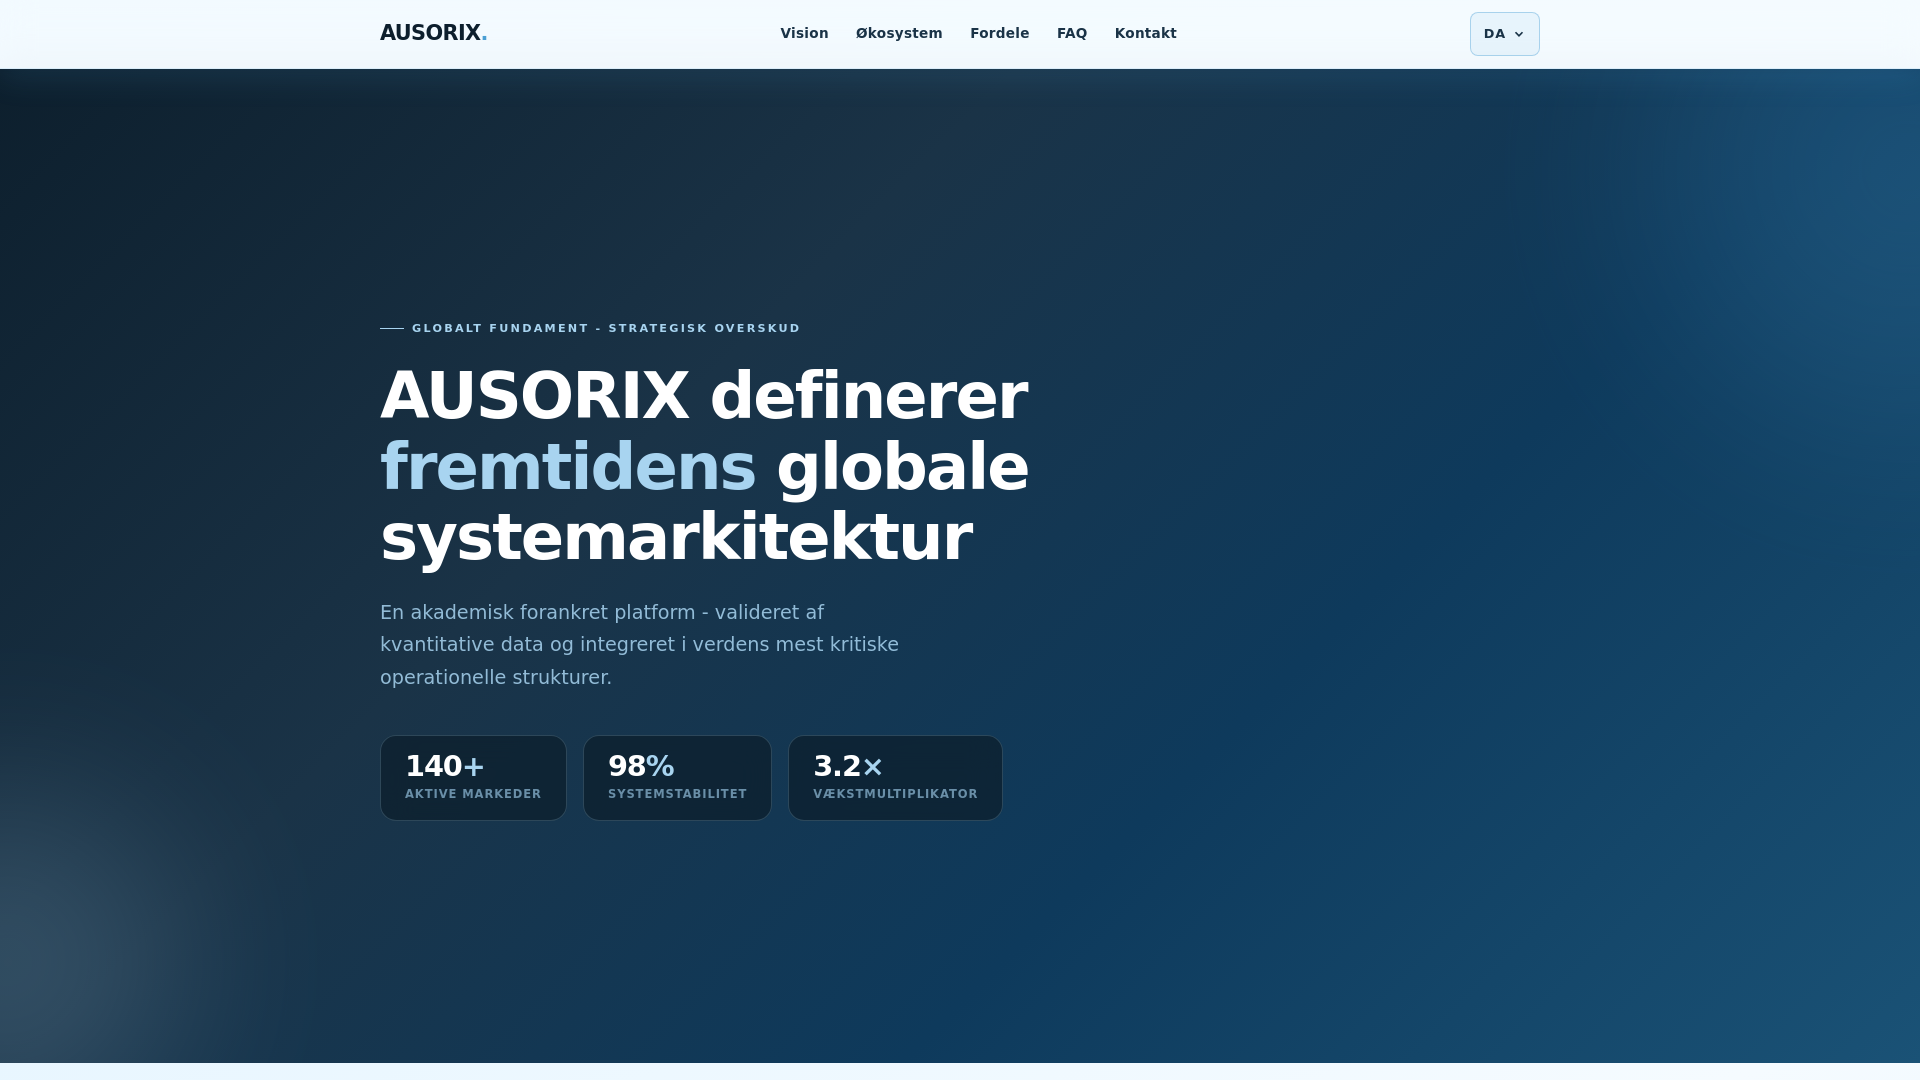Viewport: 1920px width, 1080px height.
Task: Click the highlighted word 'fremtidens' in headline
Action: [x=568, y=467]
